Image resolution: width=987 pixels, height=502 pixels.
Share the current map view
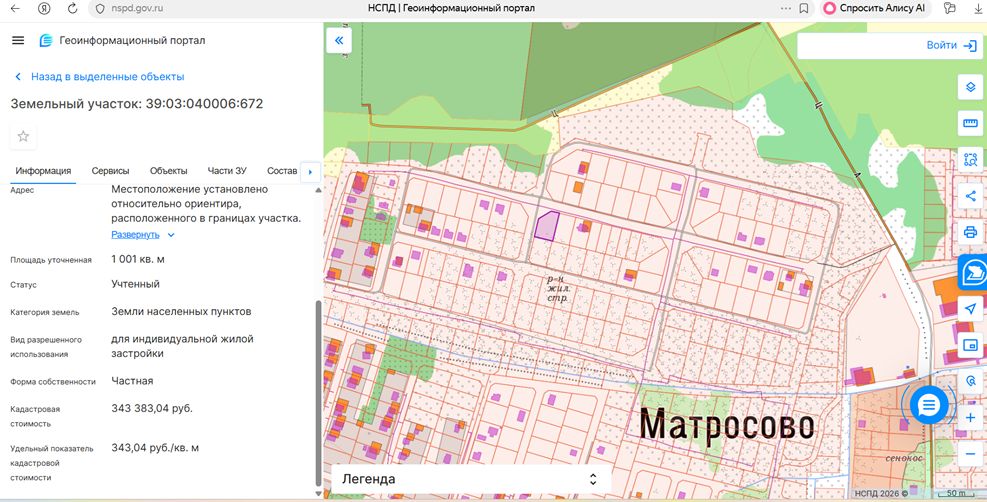(969, 196)
